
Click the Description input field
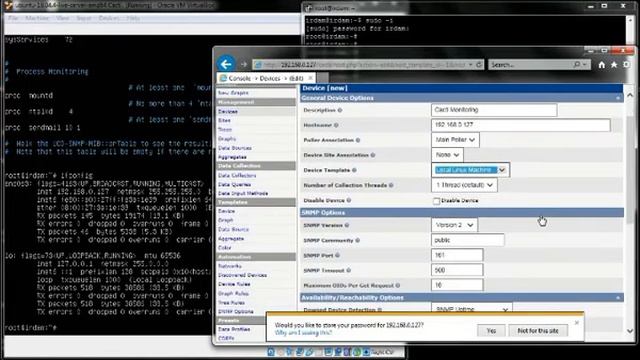tap(494, 110)
